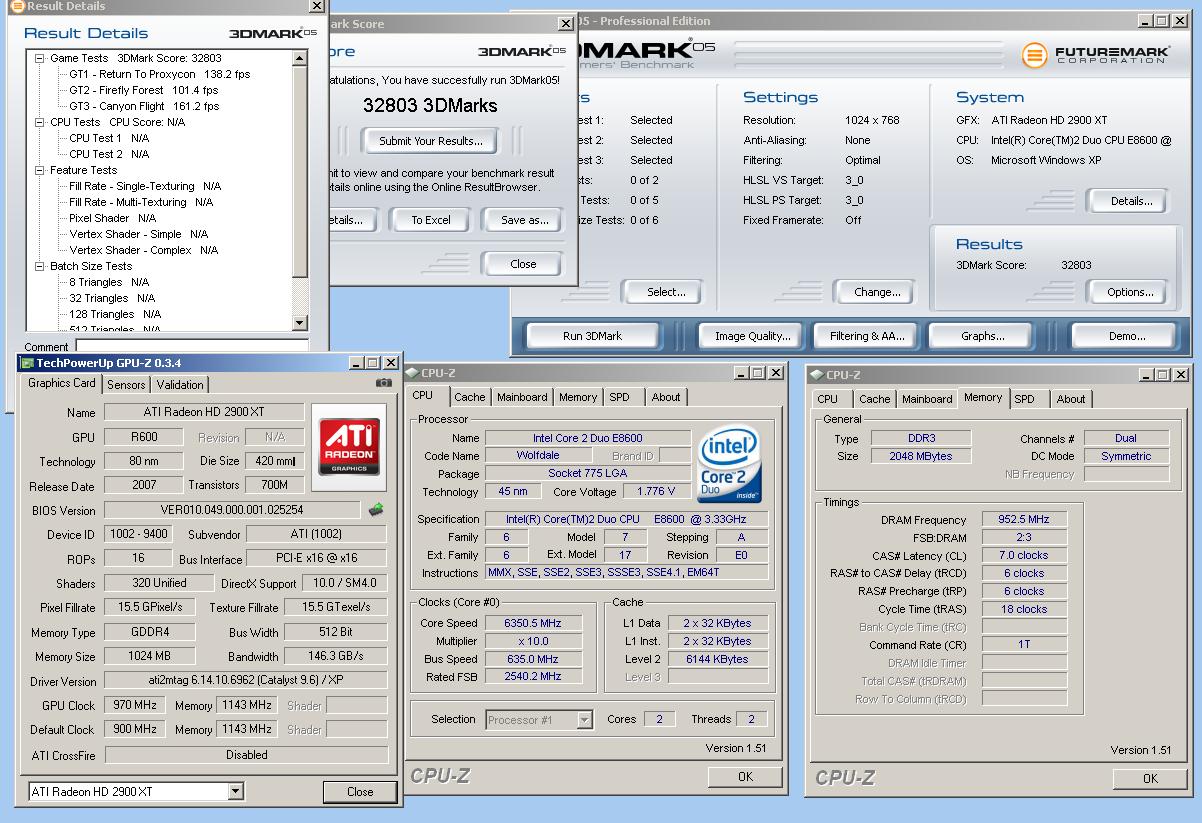
Task: Click the Submit Your Results button
Action: [x=431, y=141]
